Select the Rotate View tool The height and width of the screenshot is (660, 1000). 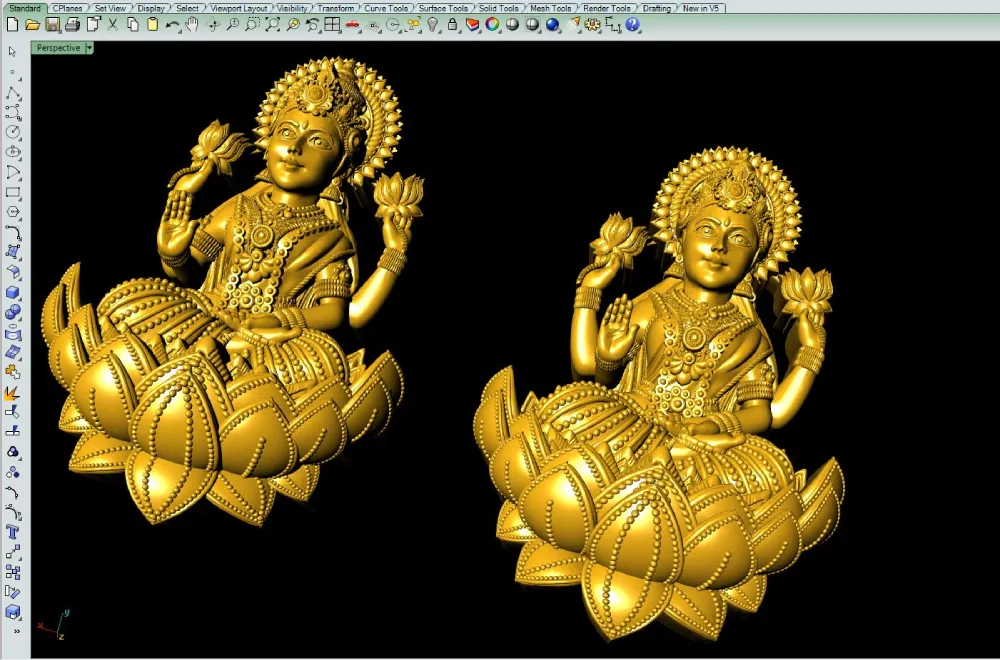click(213, 25)
